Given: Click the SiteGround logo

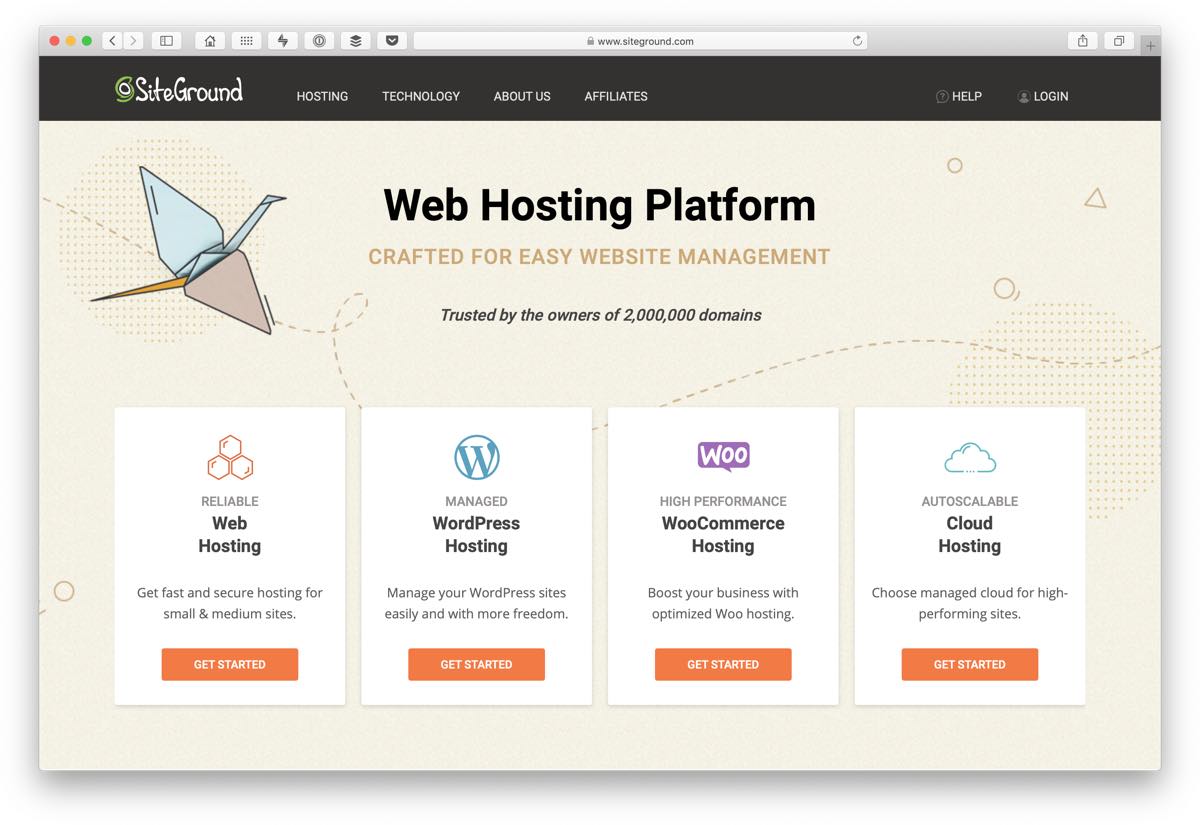Looking at the screenshot, I should 178,90.
